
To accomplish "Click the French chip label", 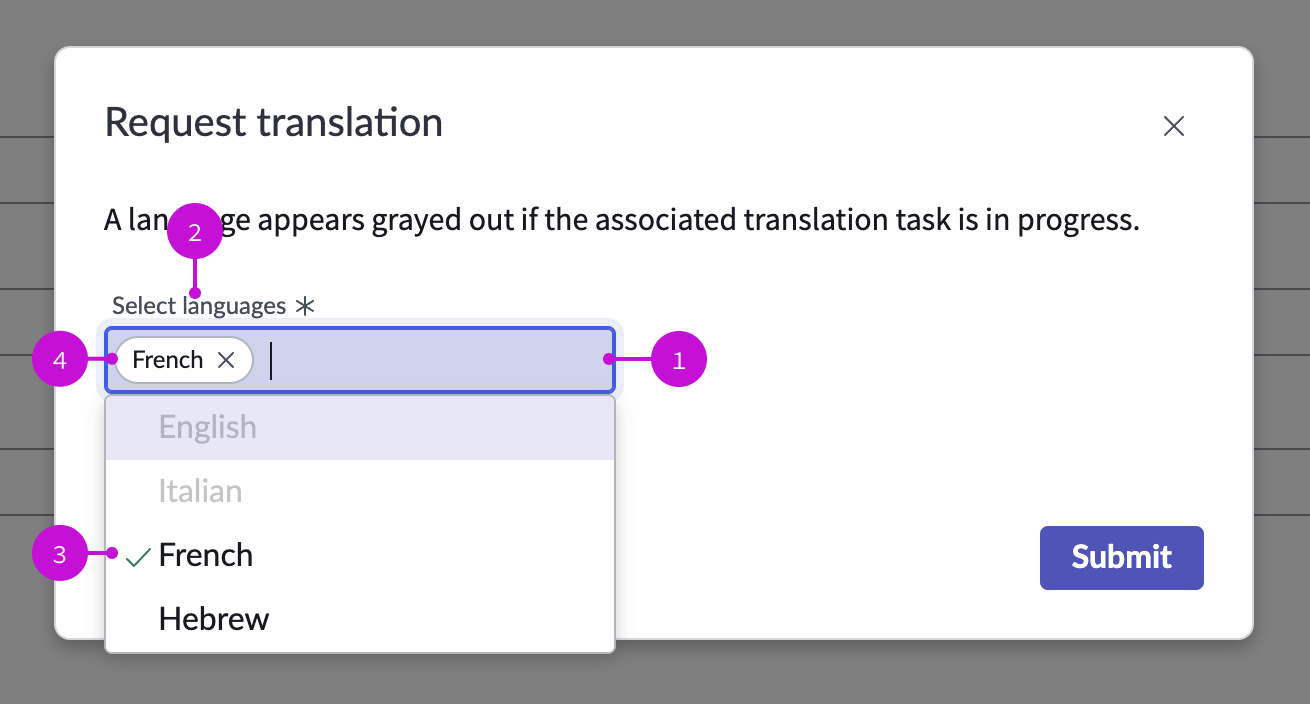I will point(168,359).
